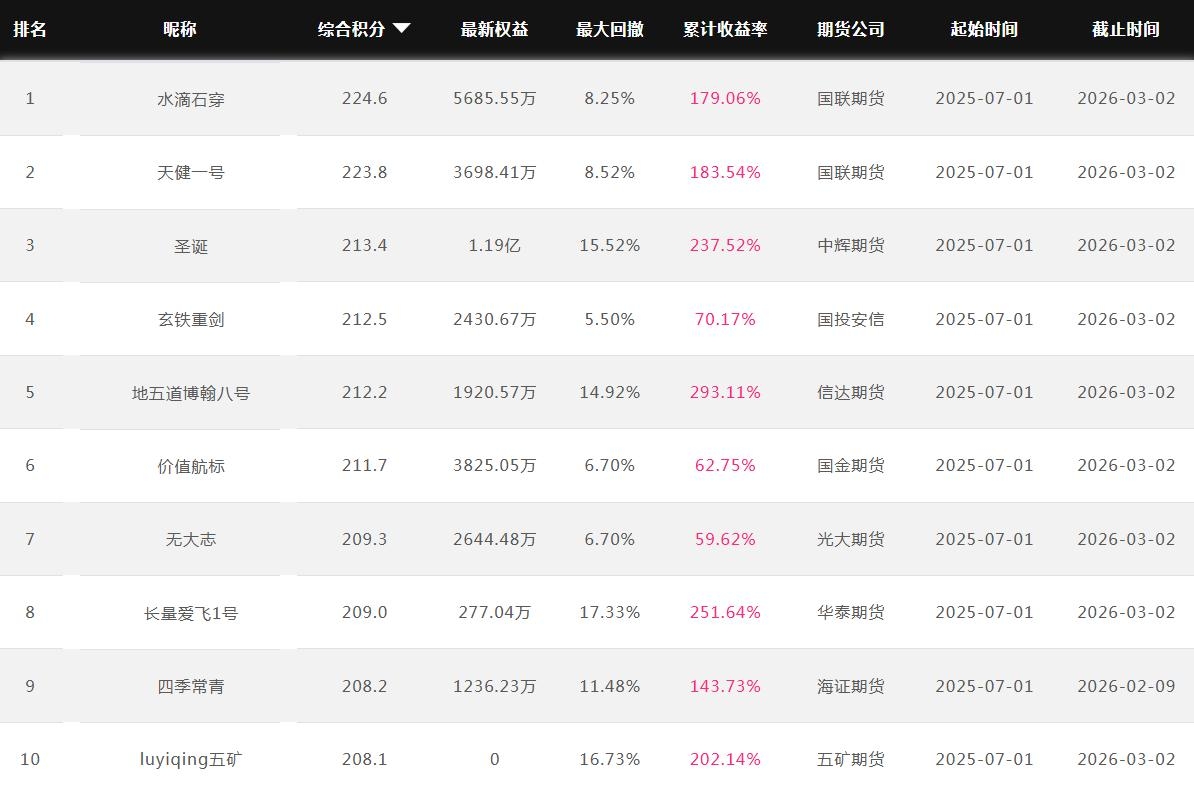Sort table by 最新权益 column header
This screenshot has width=1194, height=792.
[494, 29]
